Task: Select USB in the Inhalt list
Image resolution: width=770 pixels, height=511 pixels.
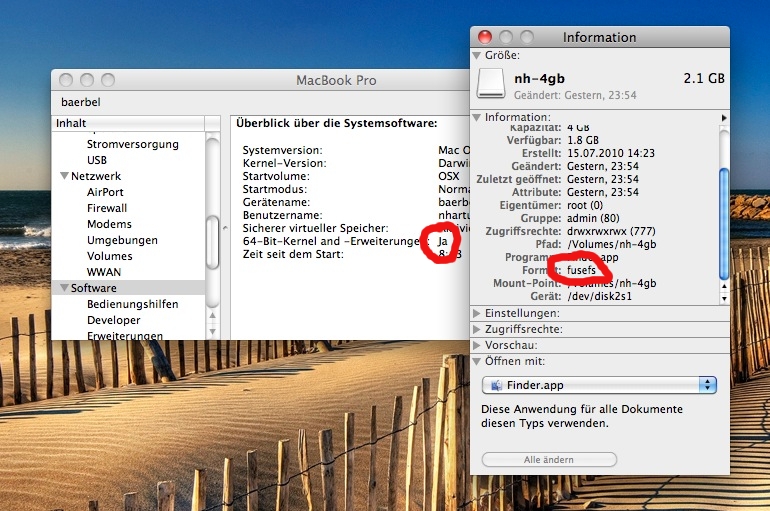Action: click(97, 160)
